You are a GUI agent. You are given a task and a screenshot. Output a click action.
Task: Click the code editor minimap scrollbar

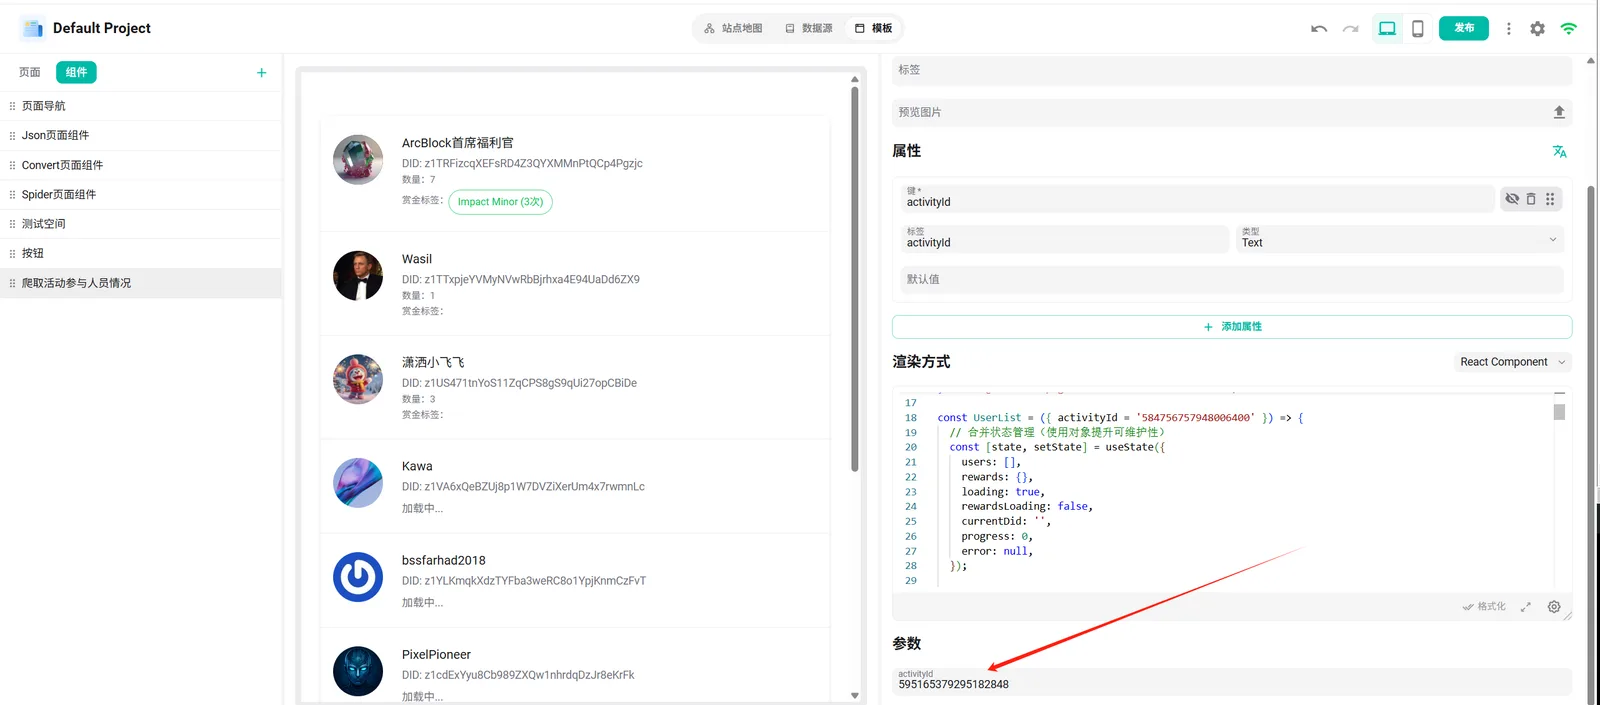(1559, 412)
